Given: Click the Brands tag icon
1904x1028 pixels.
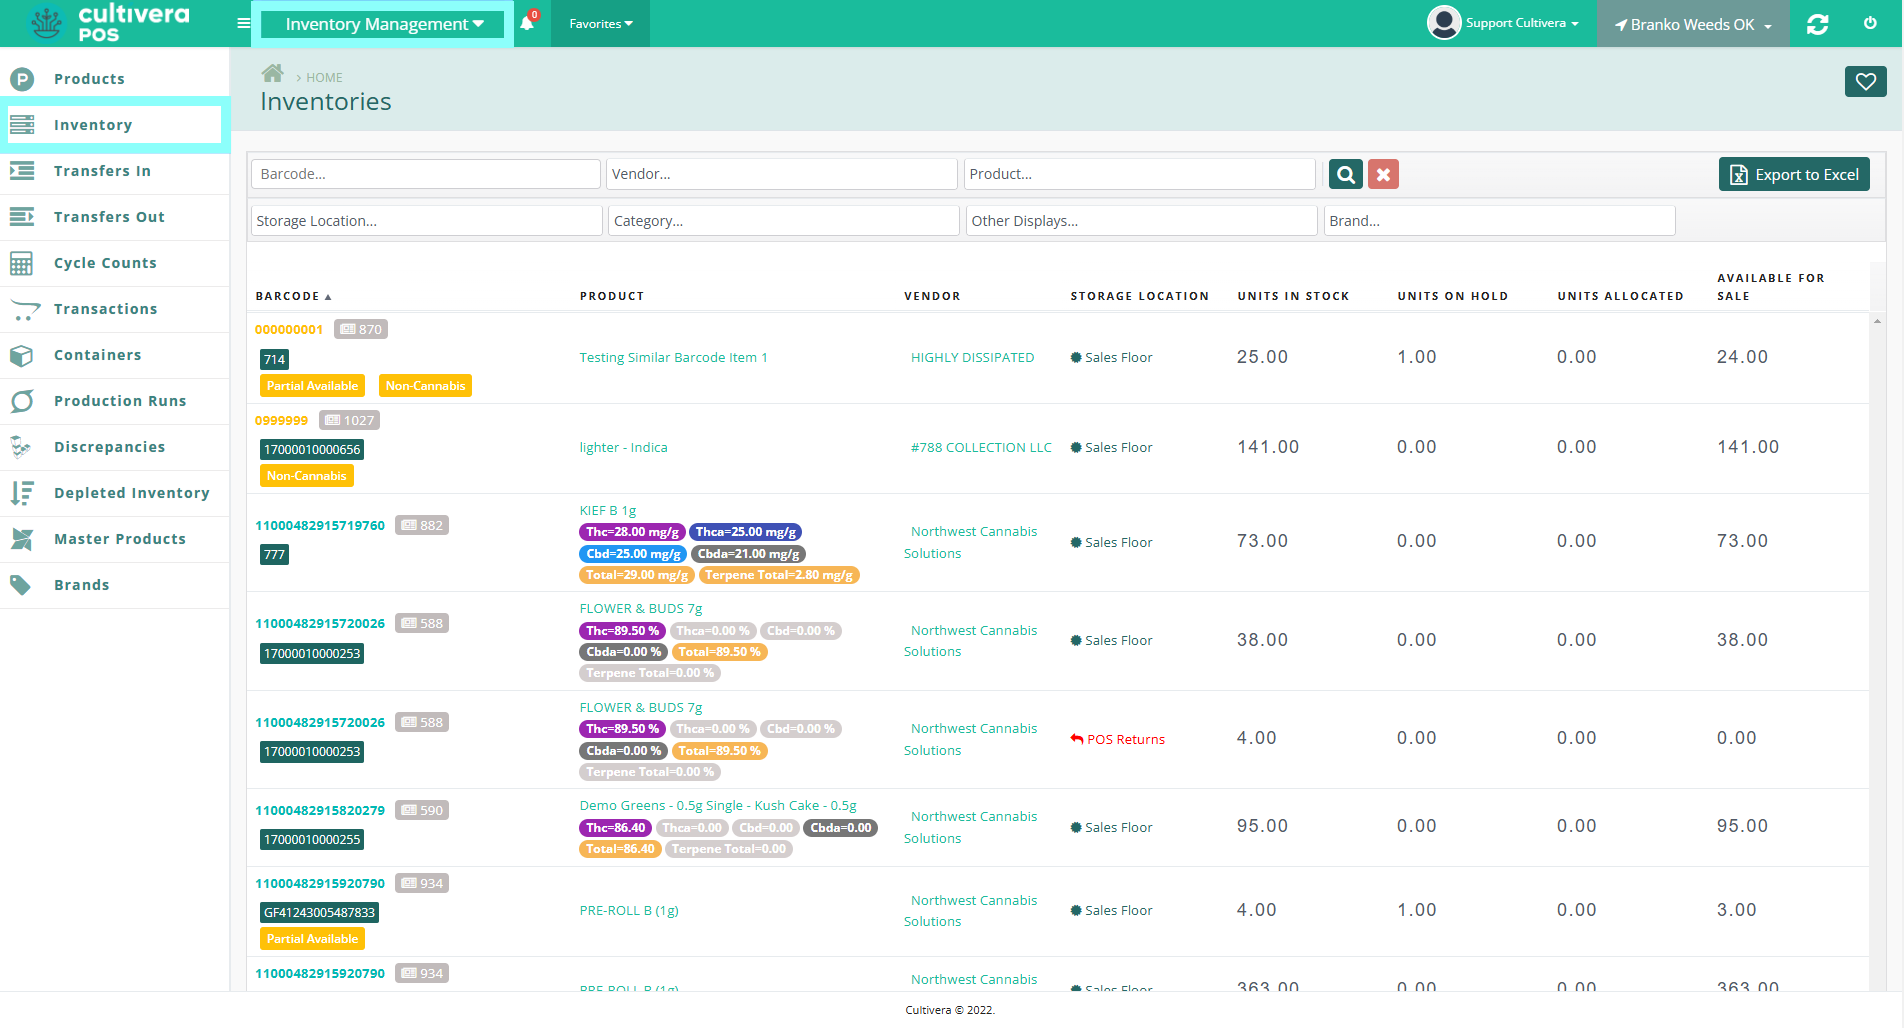Looking at the screenshot, I should [20, 585].
